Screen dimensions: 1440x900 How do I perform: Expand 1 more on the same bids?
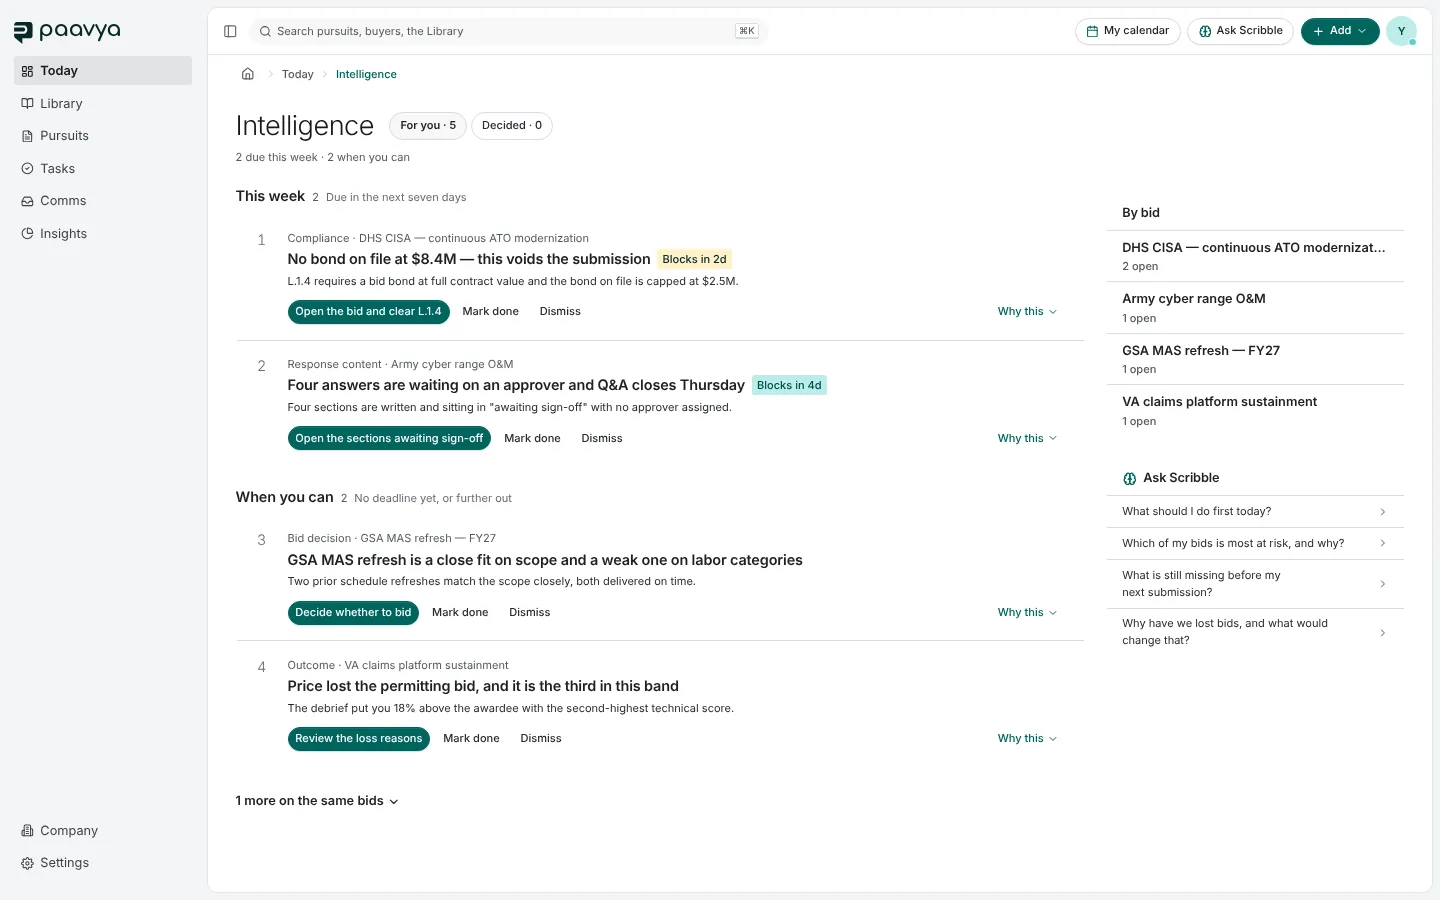(x=317, y=801)
